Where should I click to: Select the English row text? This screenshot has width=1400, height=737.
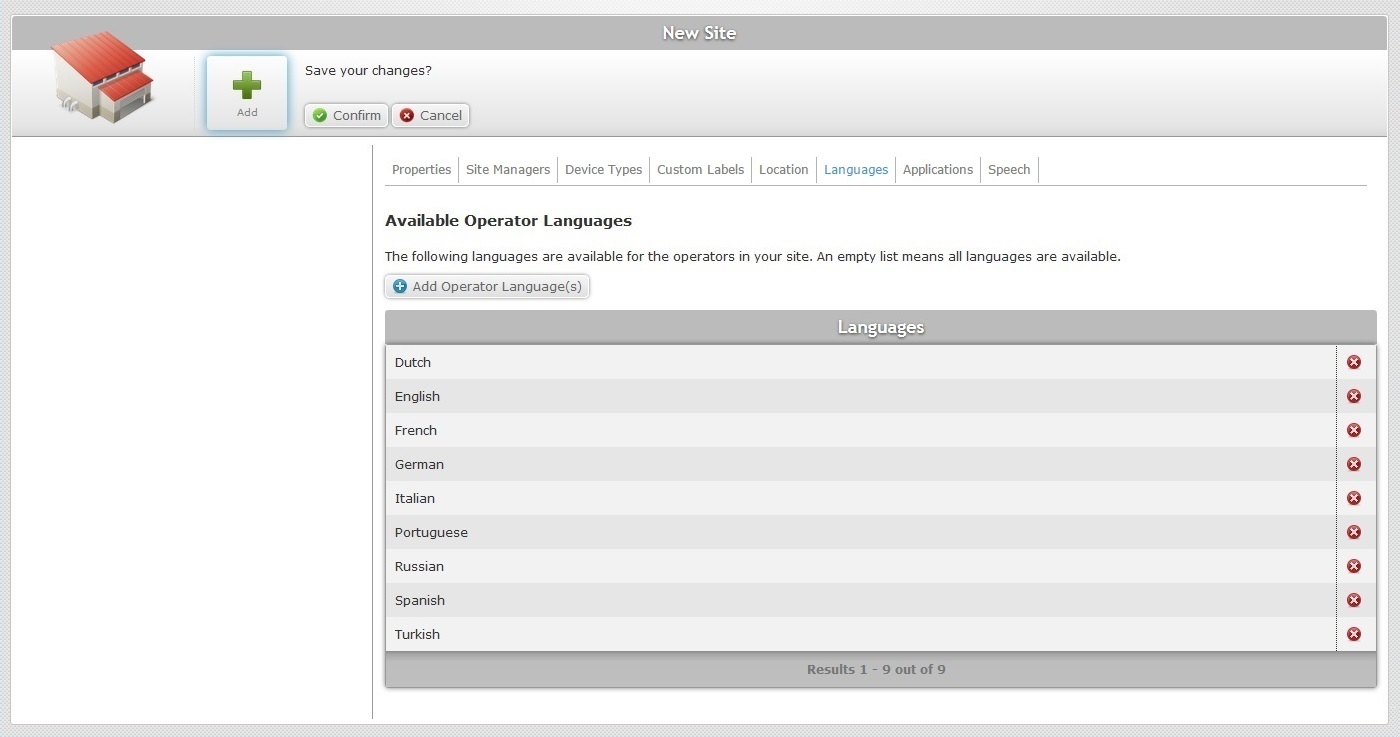pos(417,396)
